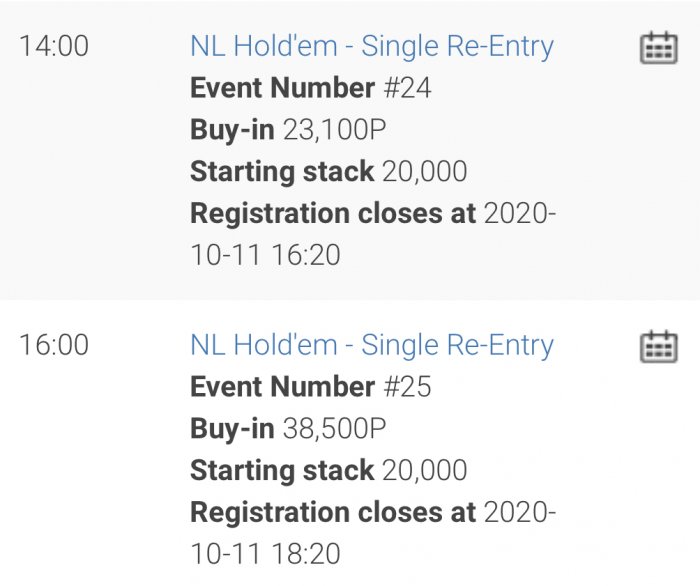Click the Registration closes at label for Event #25
This screenshot has height=586, width=700.
pyautogui.click(x=332, y=512)
